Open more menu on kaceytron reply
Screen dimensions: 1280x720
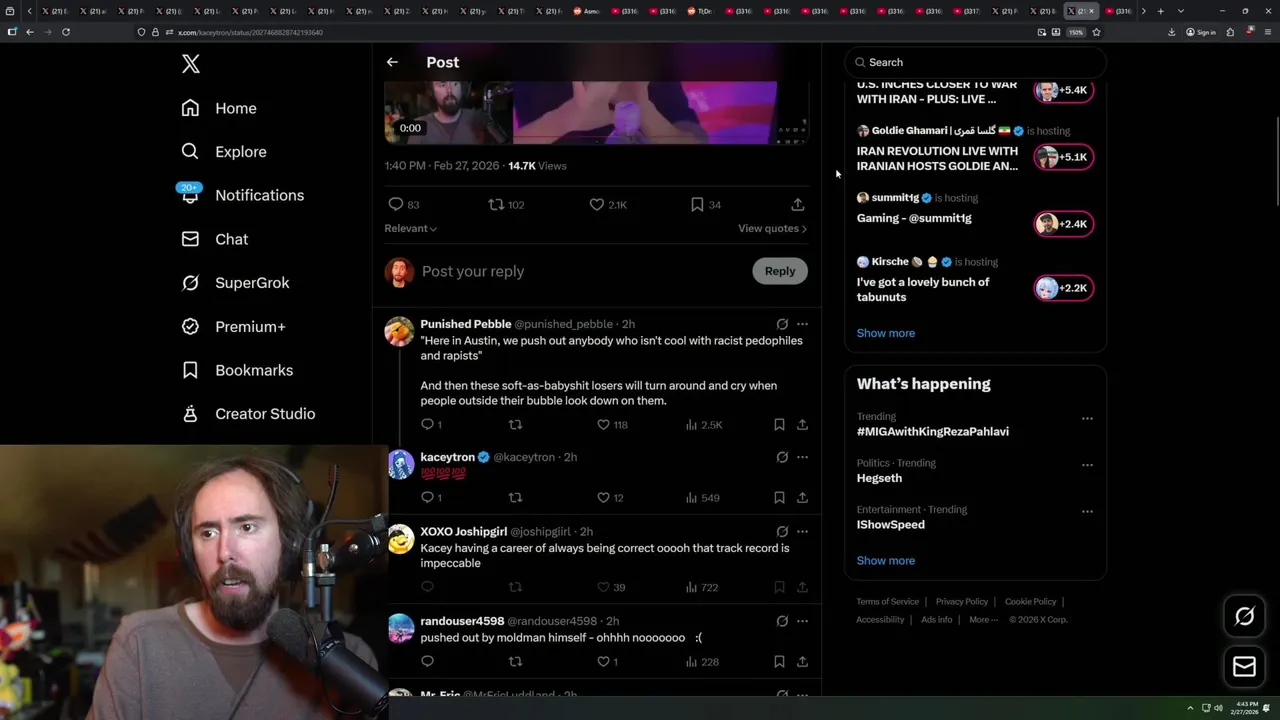click(x=802, y=457)
